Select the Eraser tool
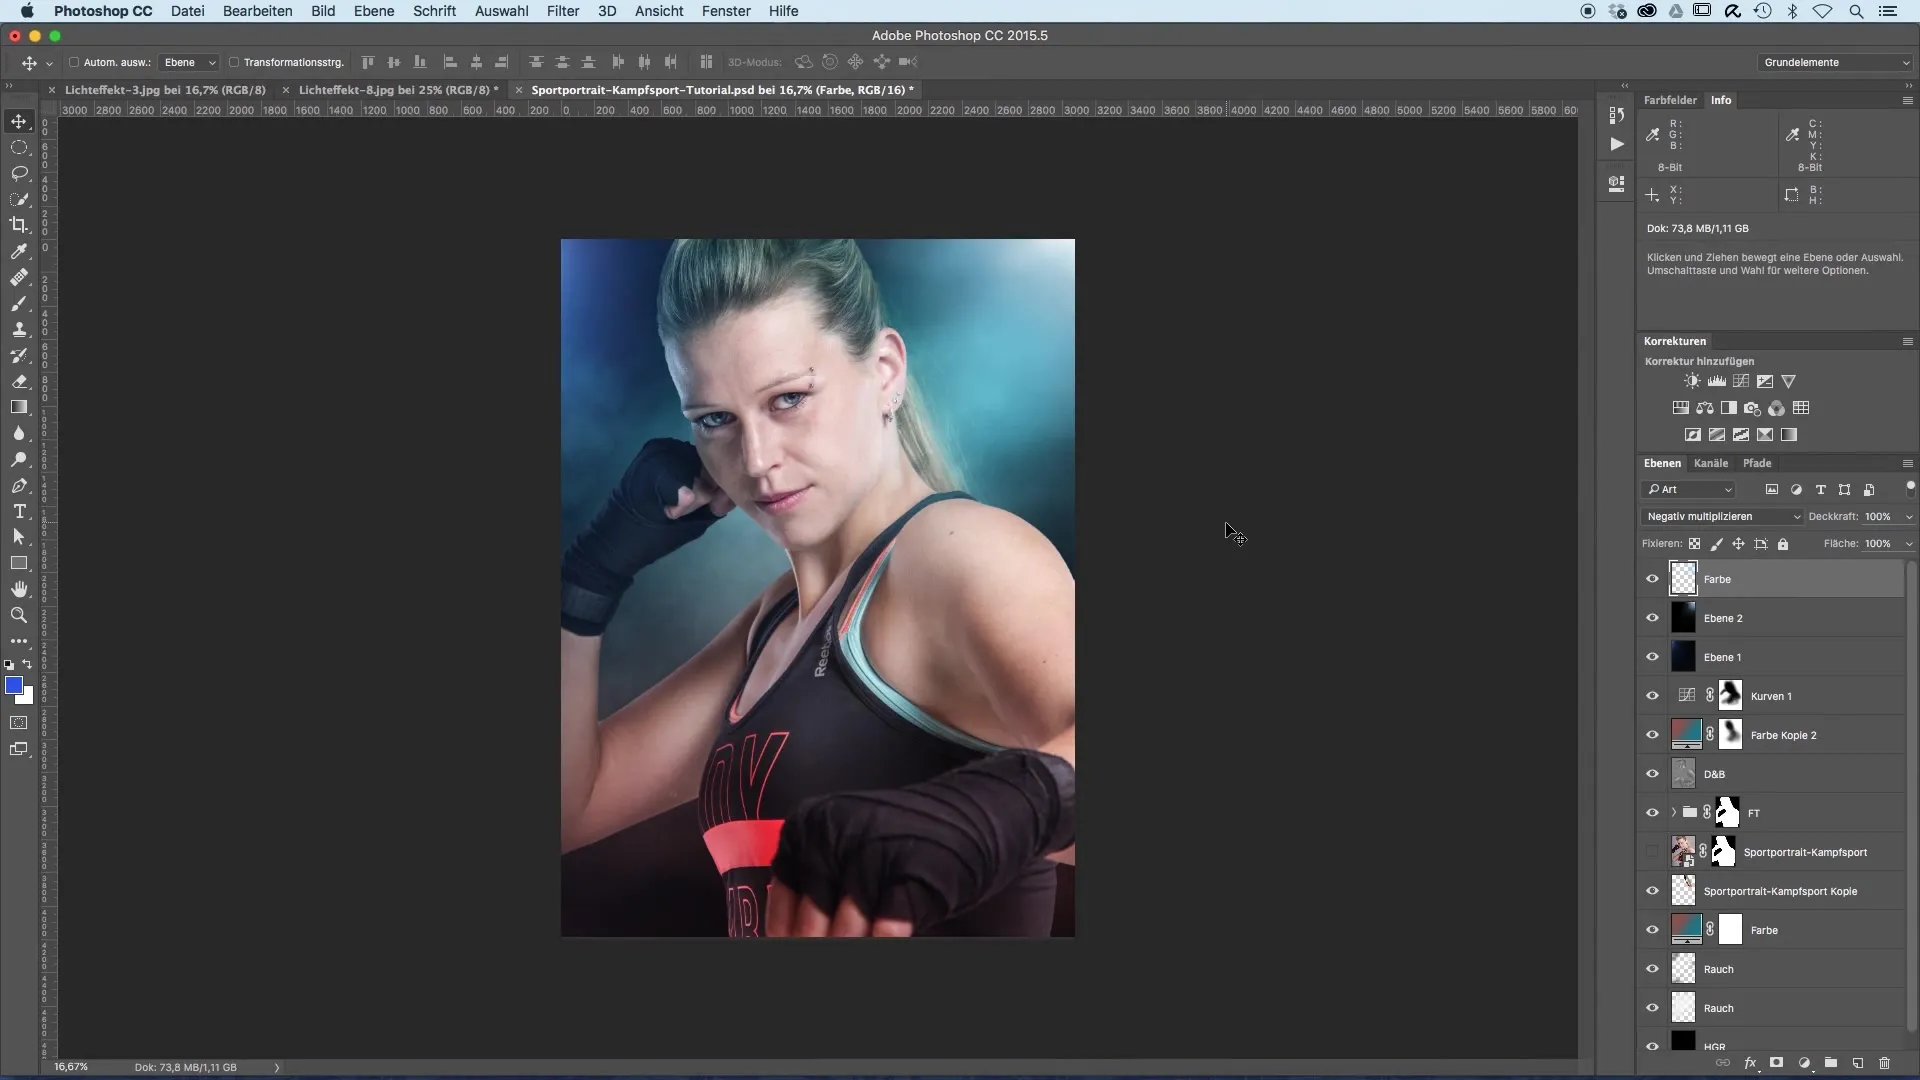1920x1080 pixels. coord(19,381)
